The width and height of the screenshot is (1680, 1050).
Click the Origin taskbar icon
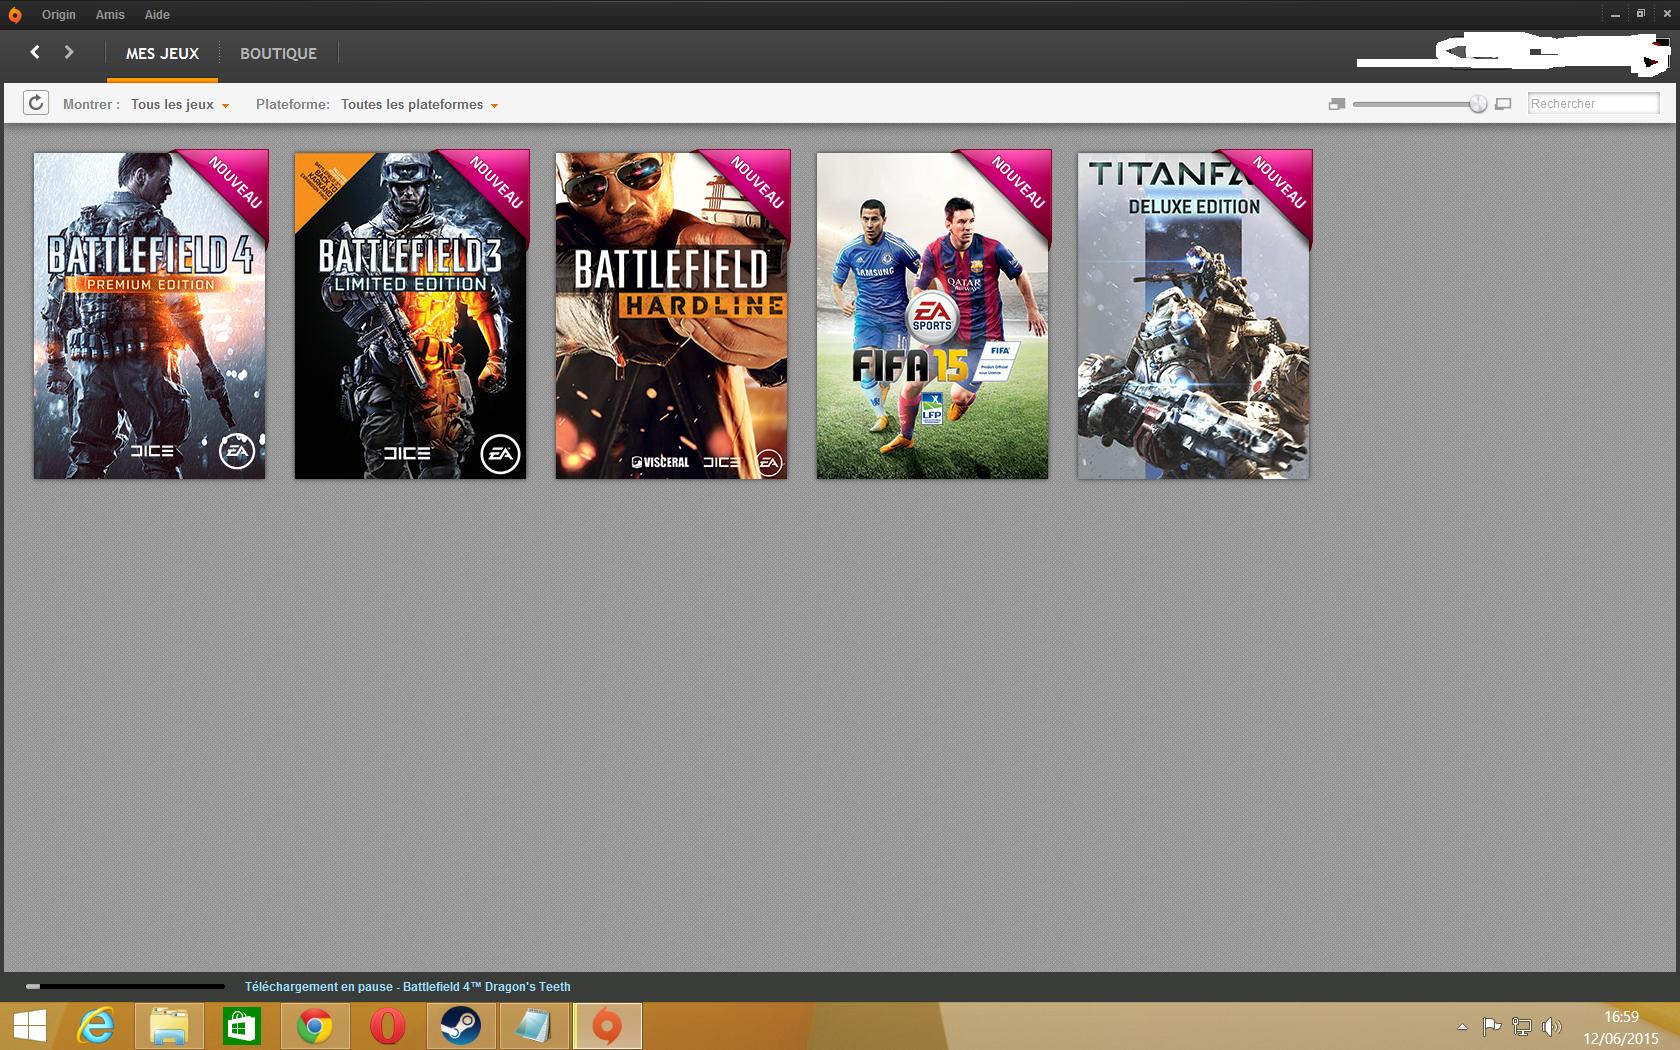607,1027
